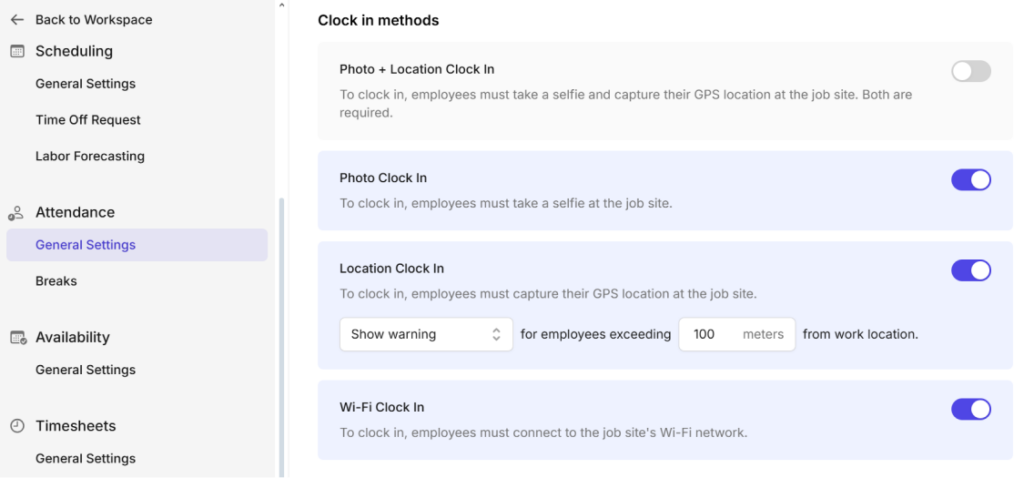This screenshot has height=478, width=1024.
Task: Click the Attendance people icon
Action: pos(16,213)
